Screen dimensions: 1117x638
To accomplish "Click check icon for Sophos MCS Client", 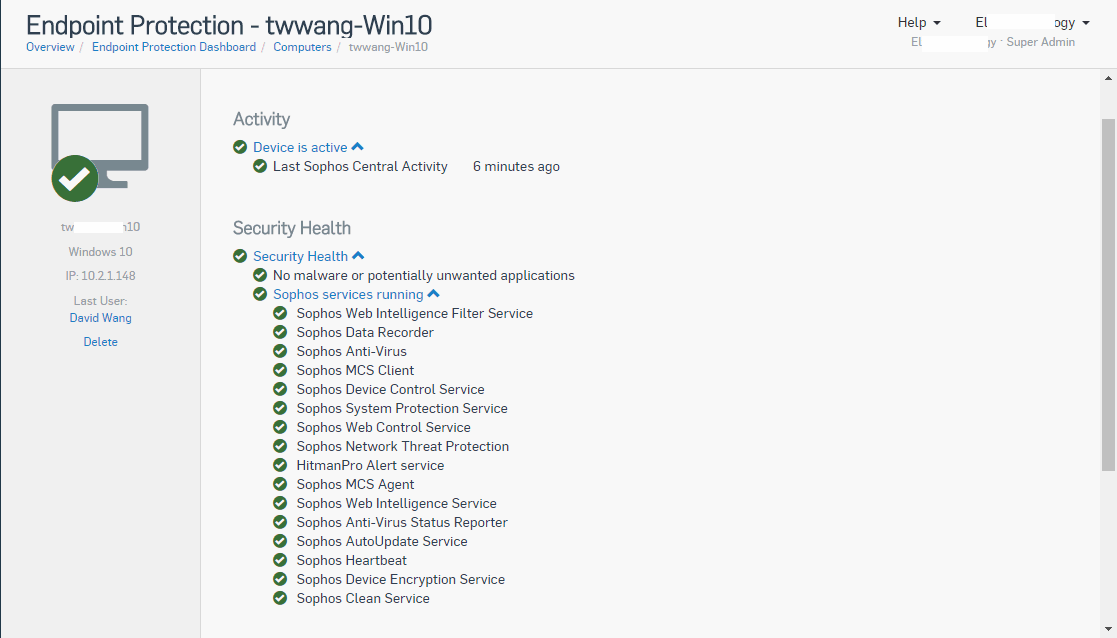I will coord(280,370).
